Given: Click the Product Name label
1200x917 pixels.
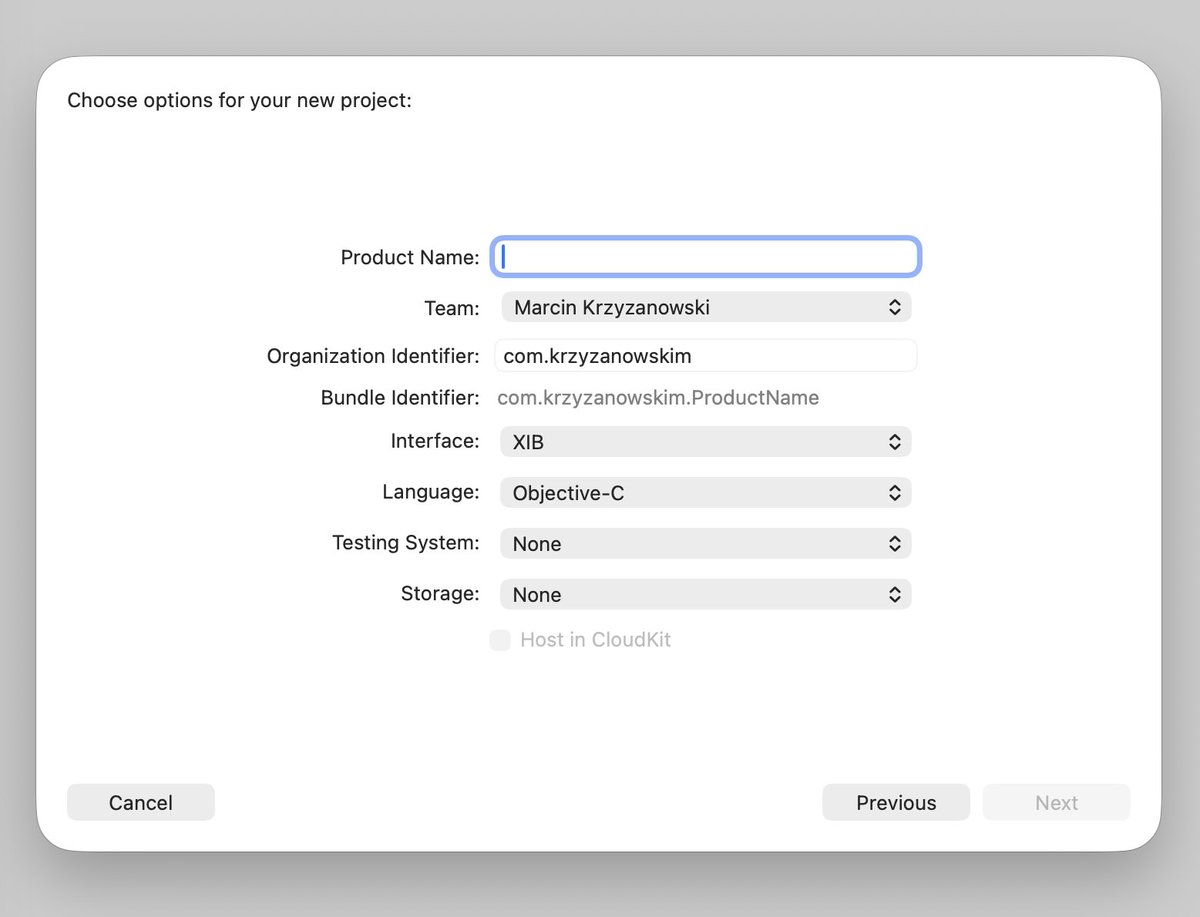Looking at the screenshot, I should 410,257.
